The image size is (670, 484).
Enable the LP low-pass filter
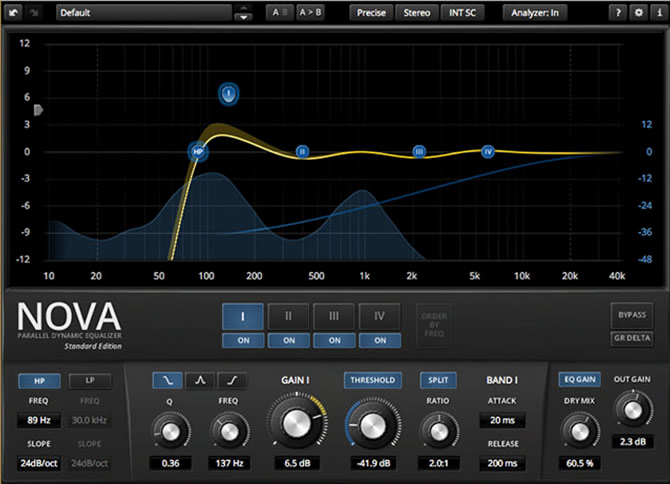point(90,381)
